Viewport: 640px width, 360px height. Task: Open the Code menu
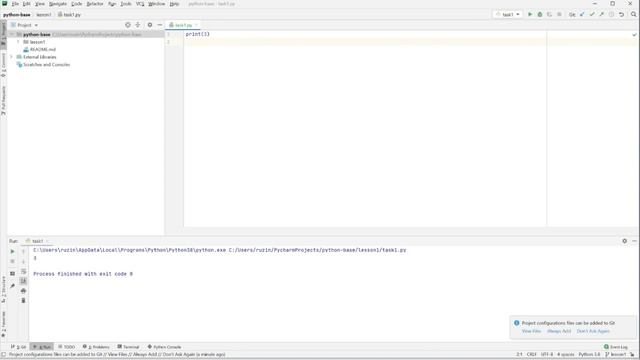77,4
